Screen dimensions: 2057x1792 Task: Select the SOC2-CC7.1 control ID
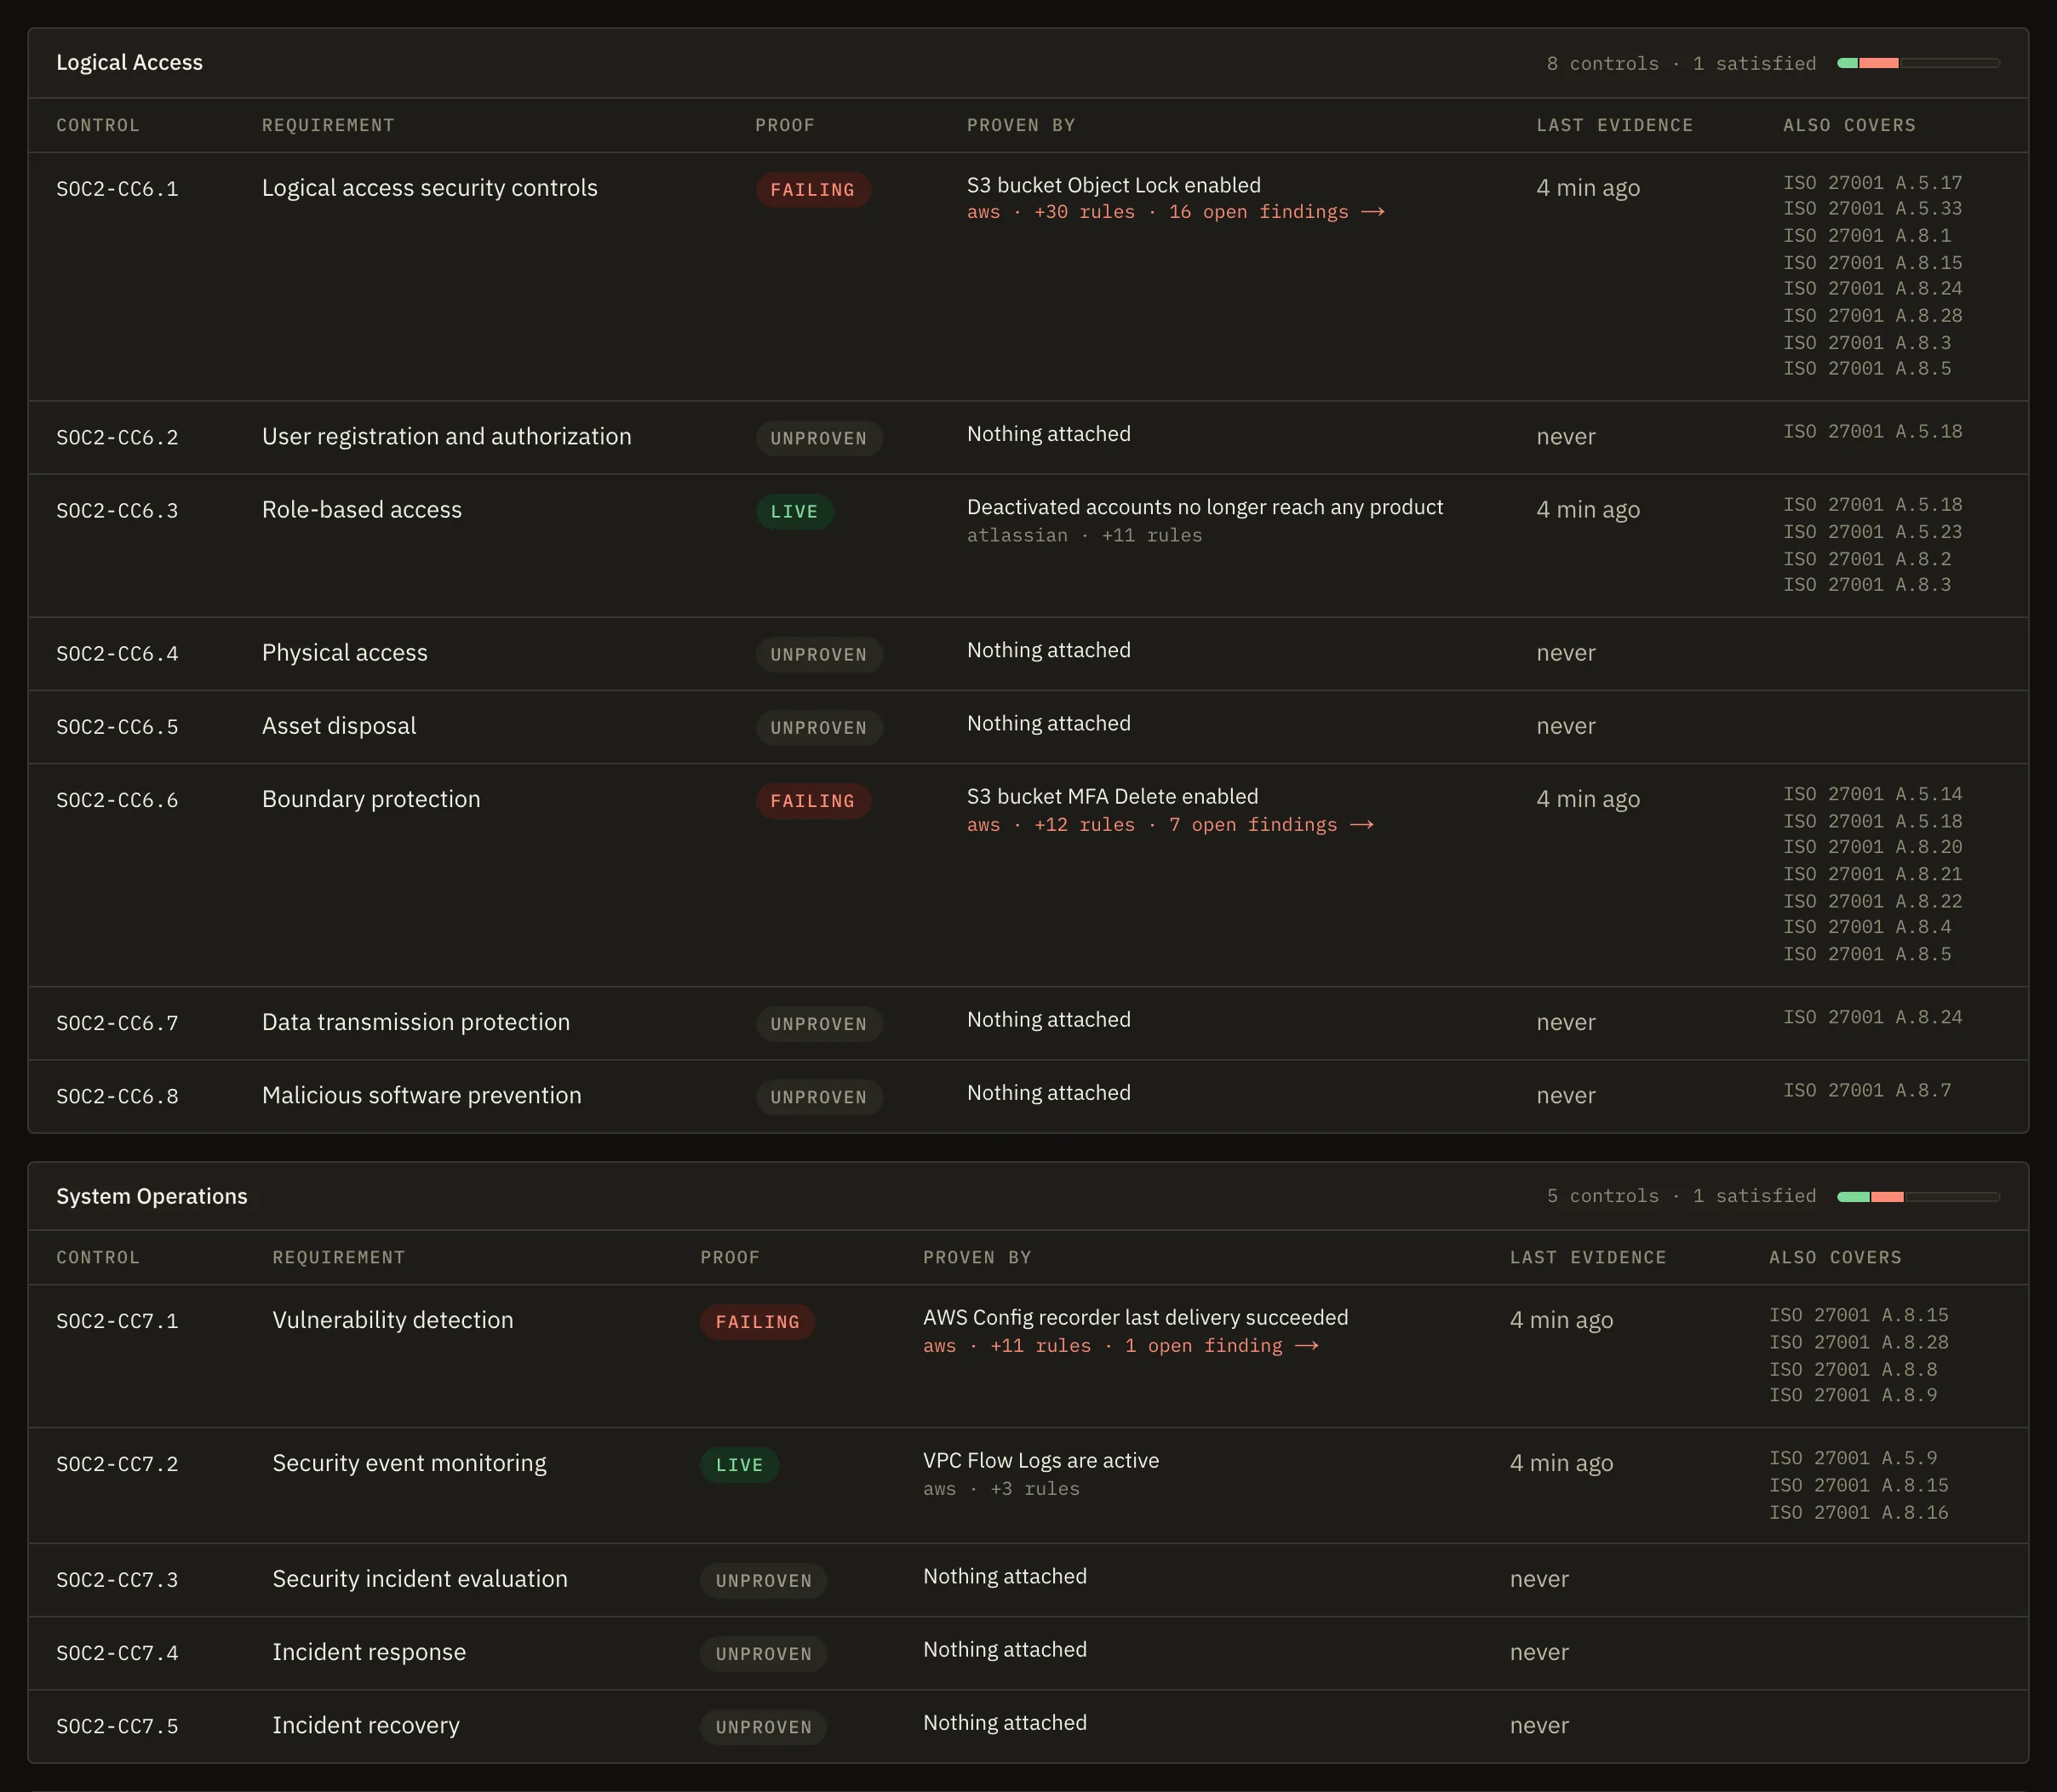coord(117,1321)
